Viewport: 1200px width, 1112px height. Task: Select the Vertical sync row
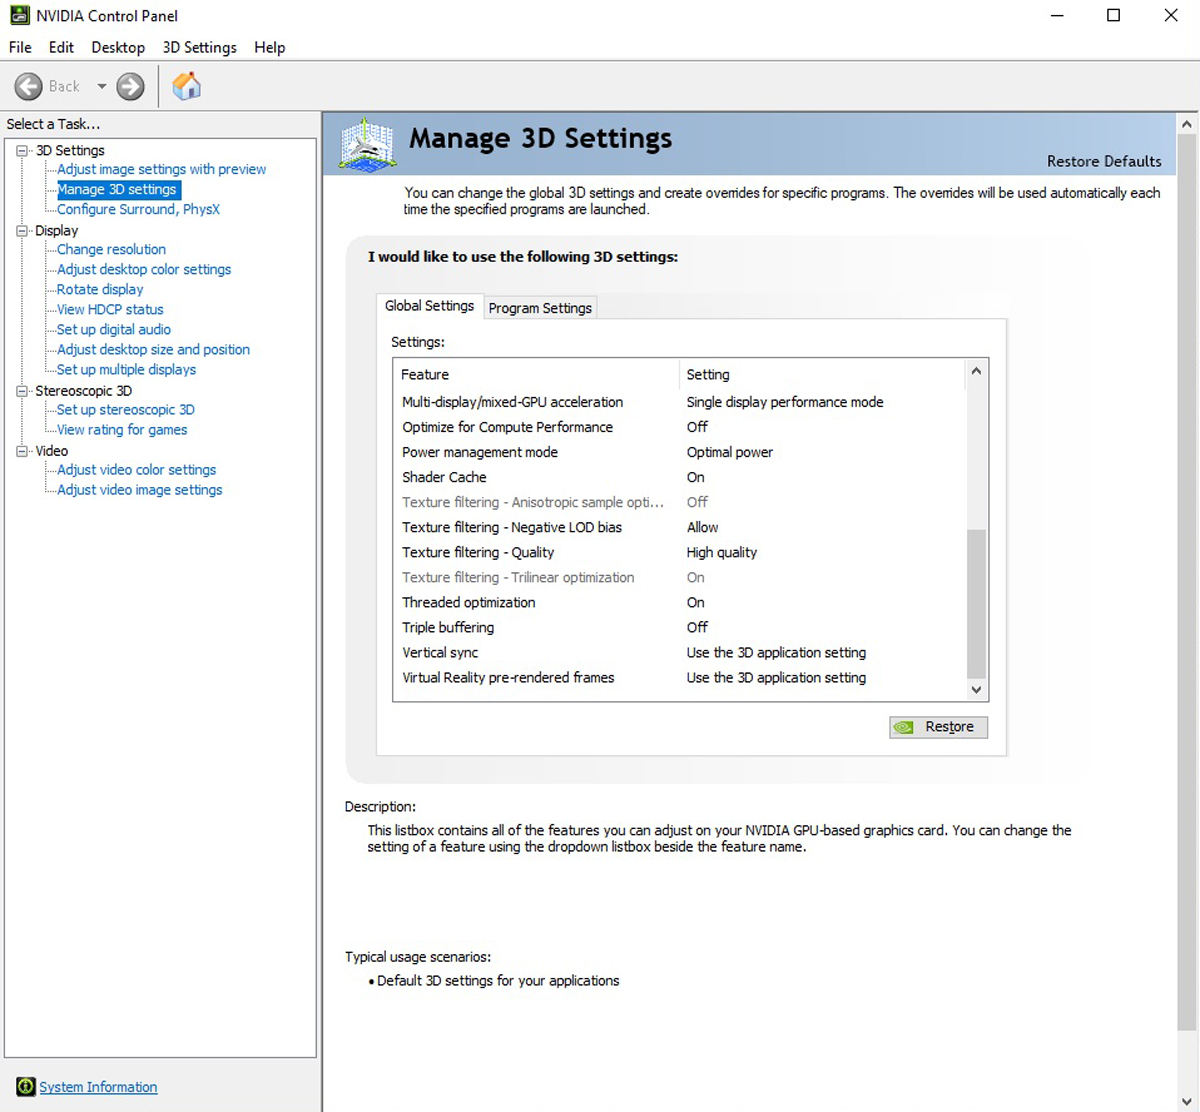click(x=680, y=652)
